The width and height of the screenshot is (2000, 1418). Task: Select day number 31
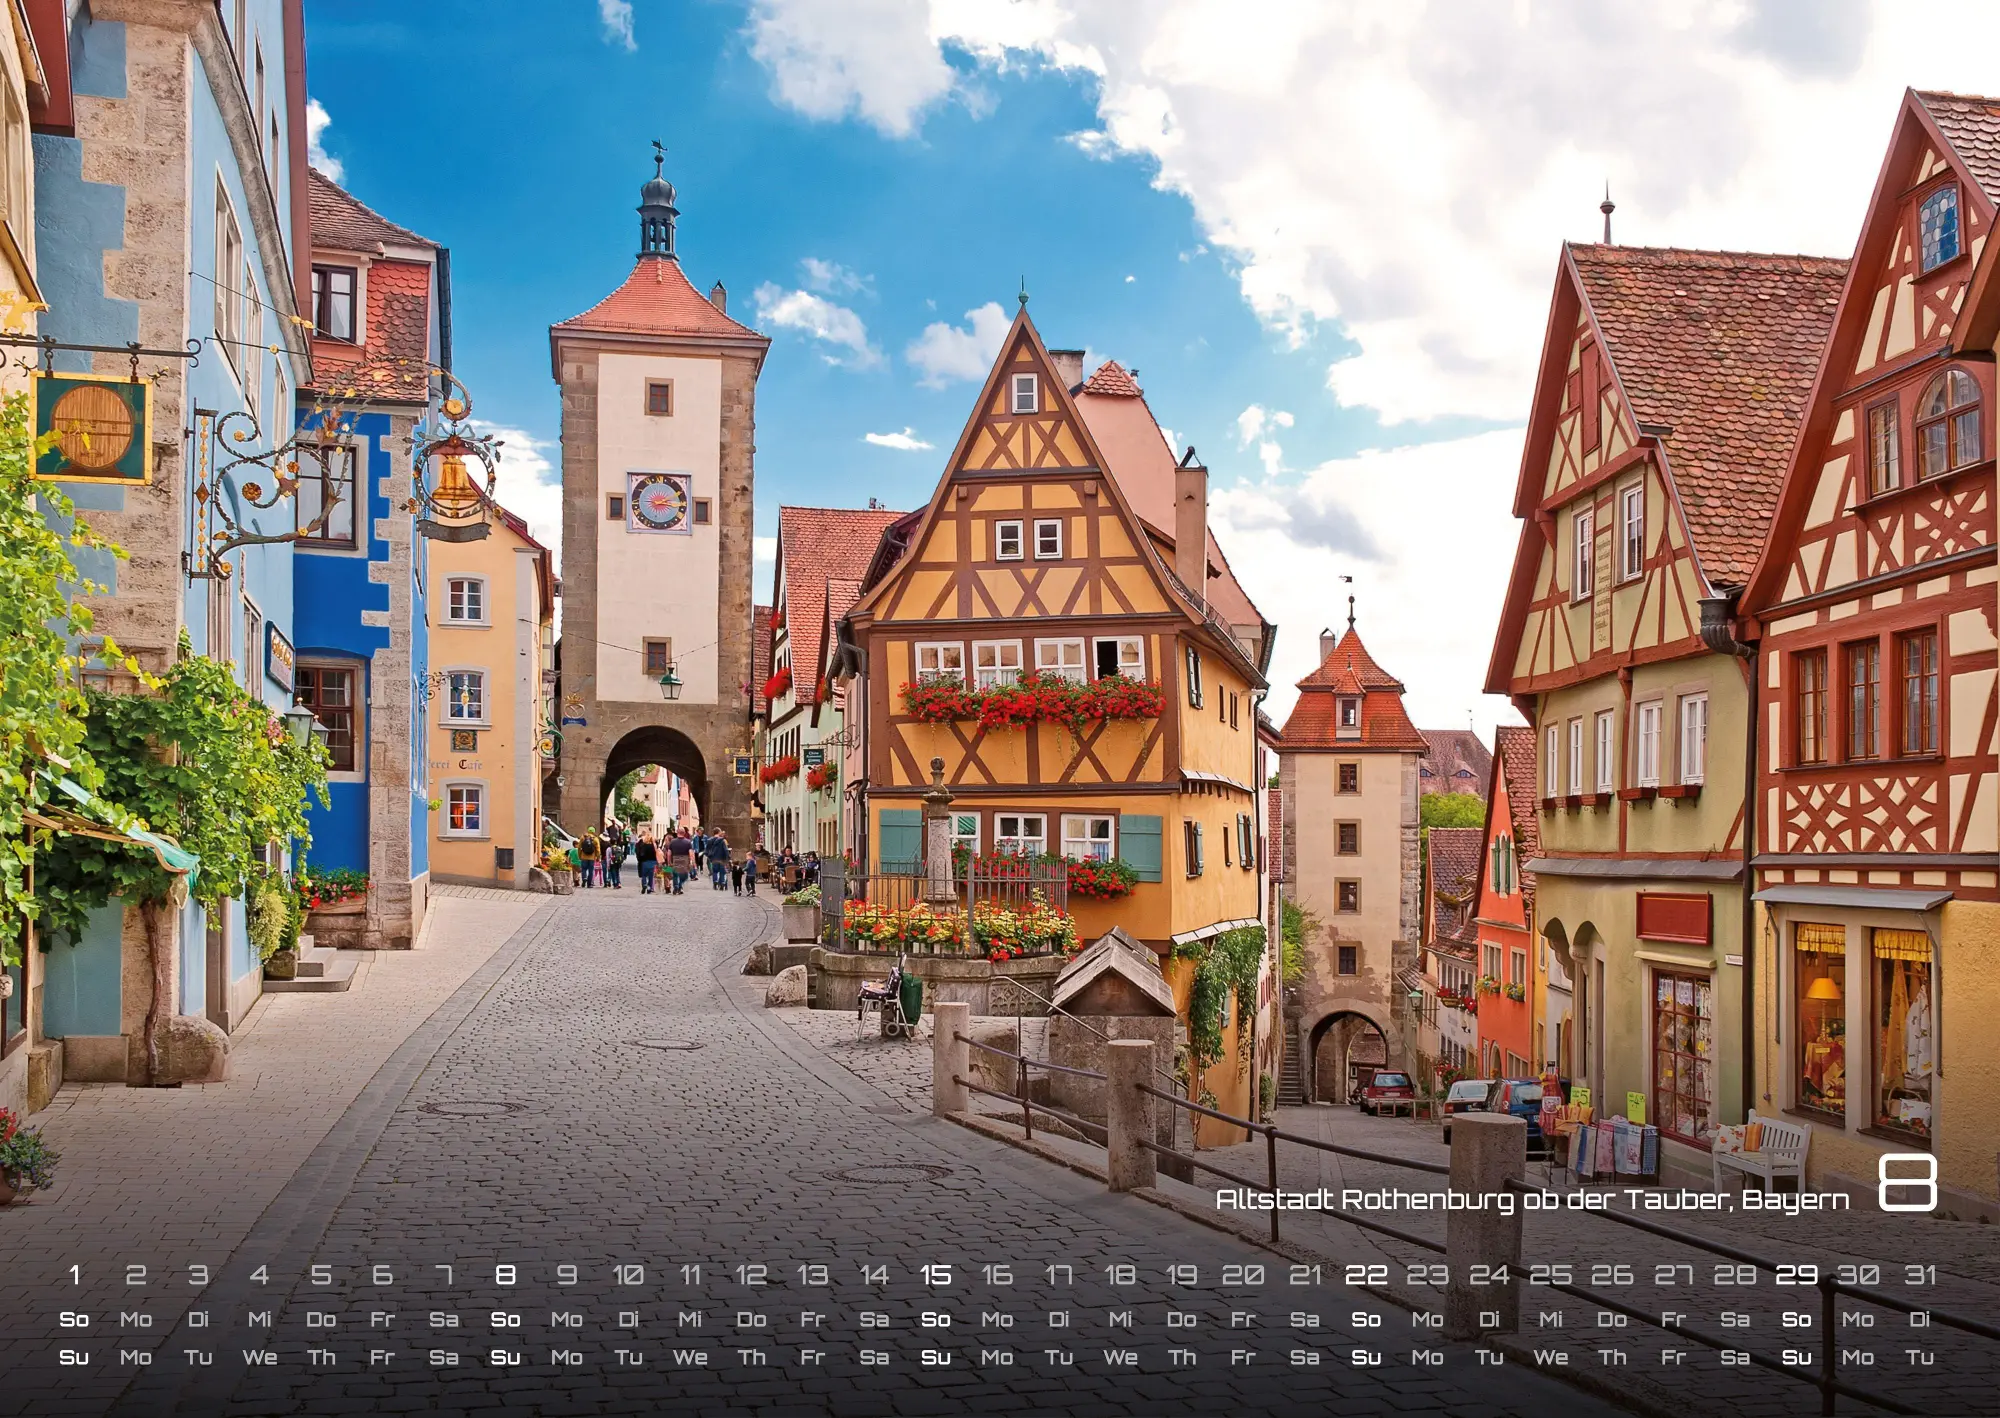click(x=1920, y=1275)
